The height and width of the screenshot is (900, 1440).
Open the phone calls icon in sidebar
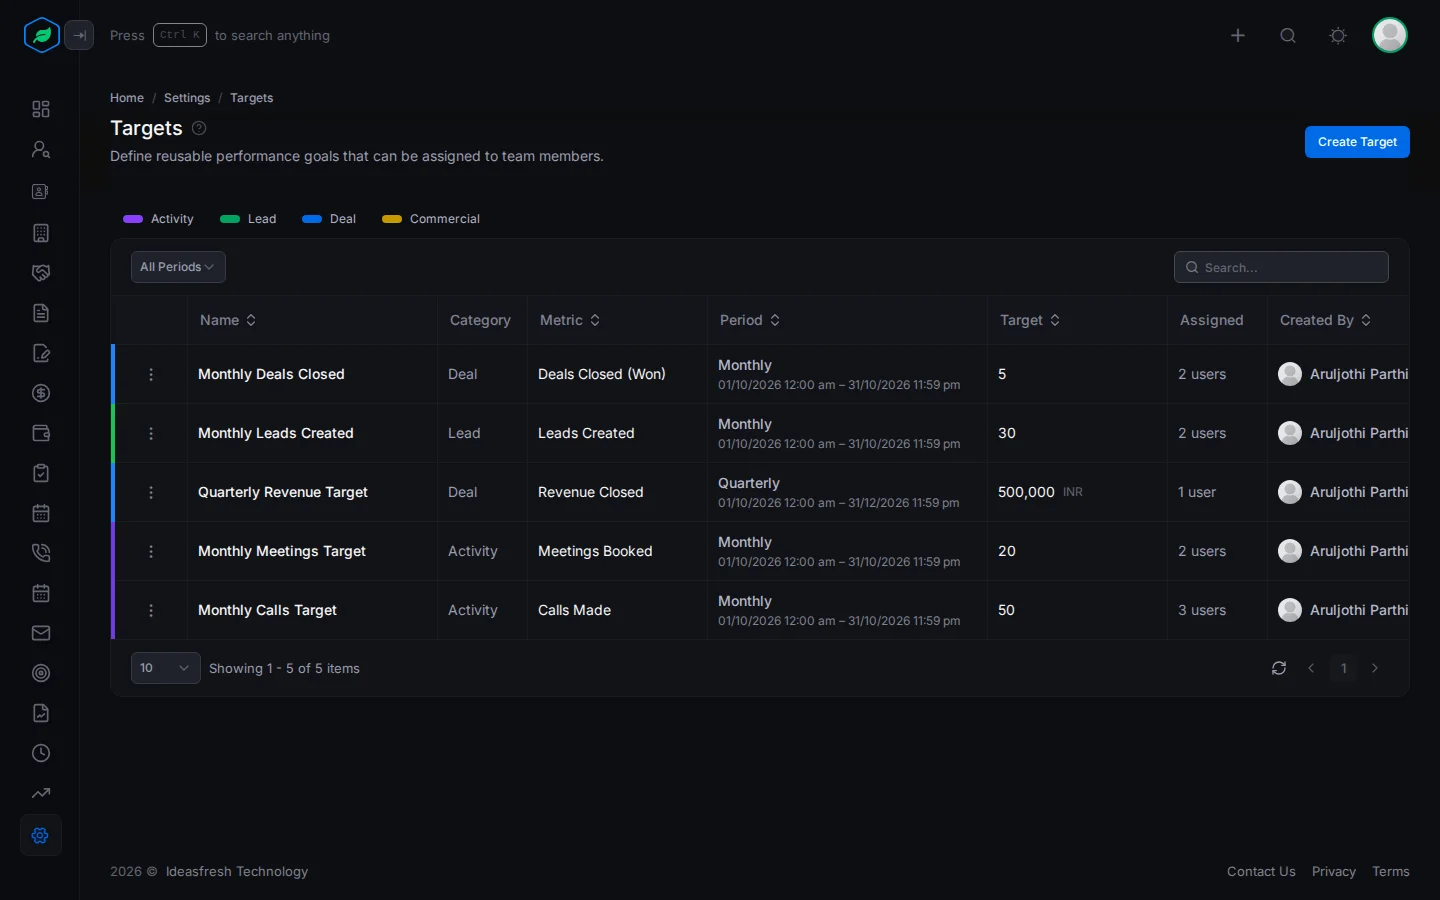point(41,553)
